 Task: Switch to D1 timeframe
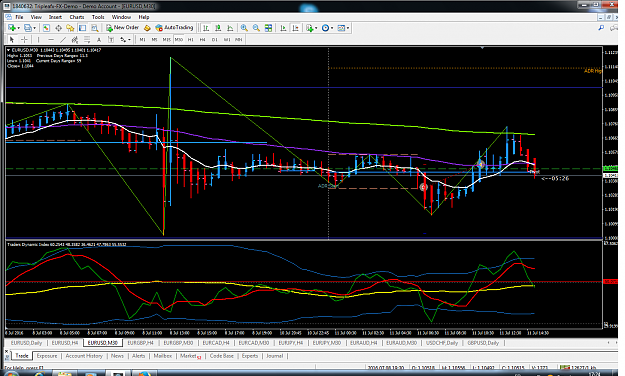click(214, 39)
